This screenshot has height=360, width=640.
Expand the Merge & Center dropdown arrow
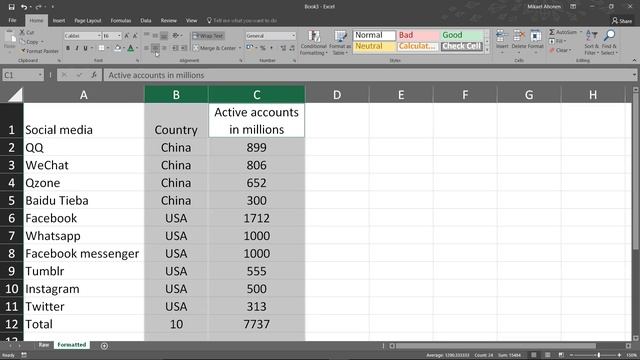240,48
